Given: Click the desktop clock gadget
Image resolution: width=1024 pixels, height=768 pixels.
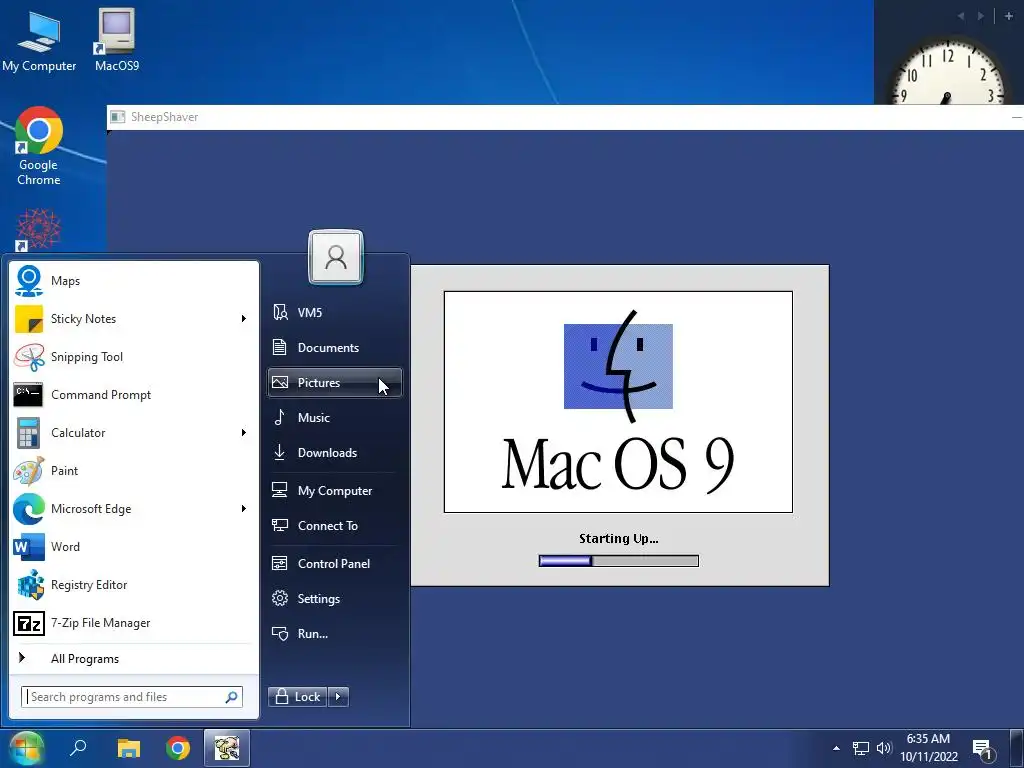Looking at the screenshot, I should point(948,72).
